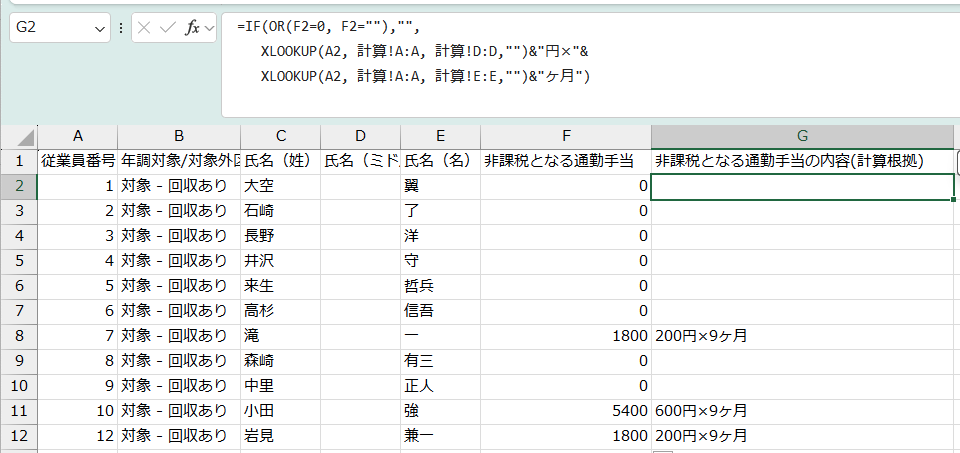
Task: Select the cell with surname 大空
Action: click(280, 186)
